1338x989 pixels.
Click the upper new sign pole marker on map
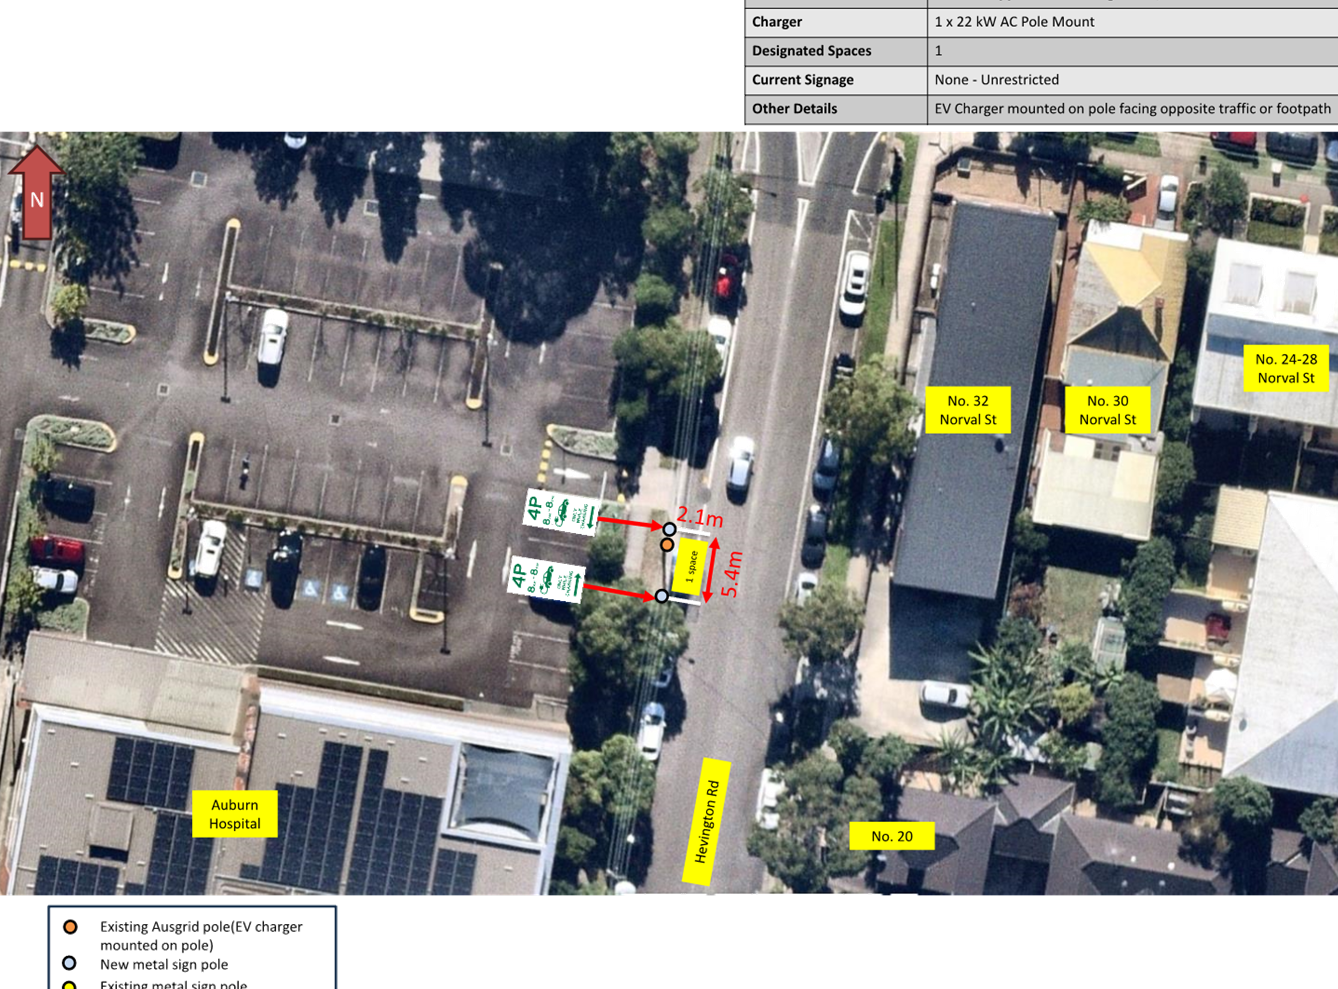(669, 529)
